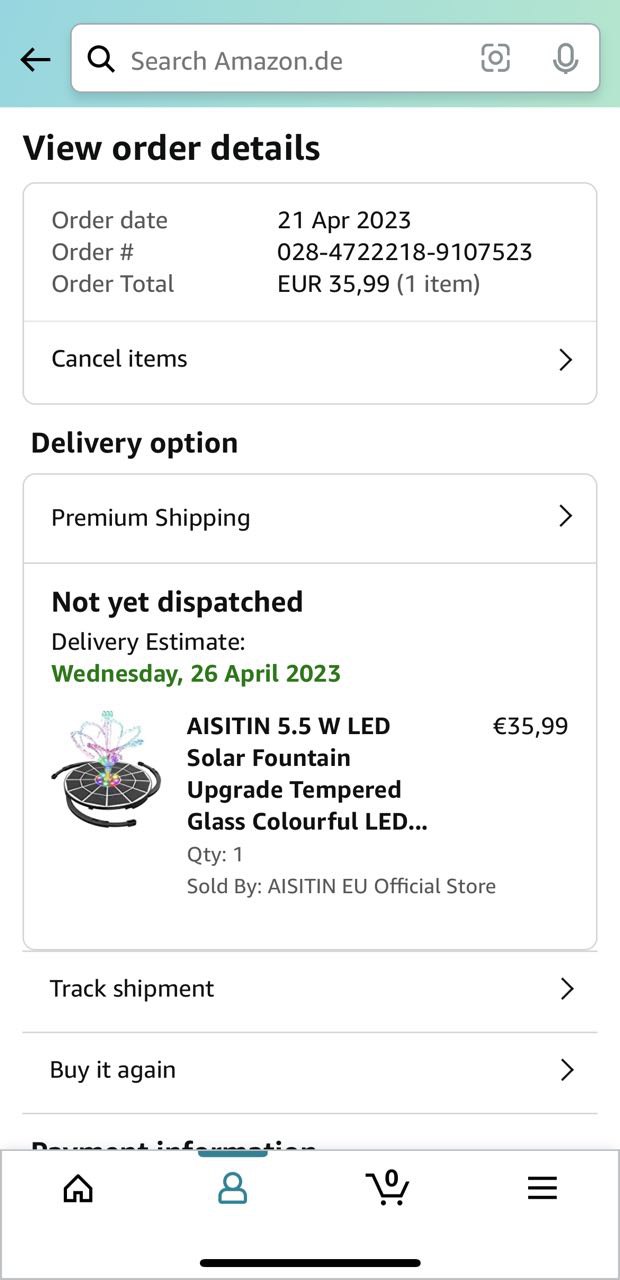Screen dimensions: 620x1280
Task: Expand the Premium Shipping chevron
Action: (x=565, y=516)
